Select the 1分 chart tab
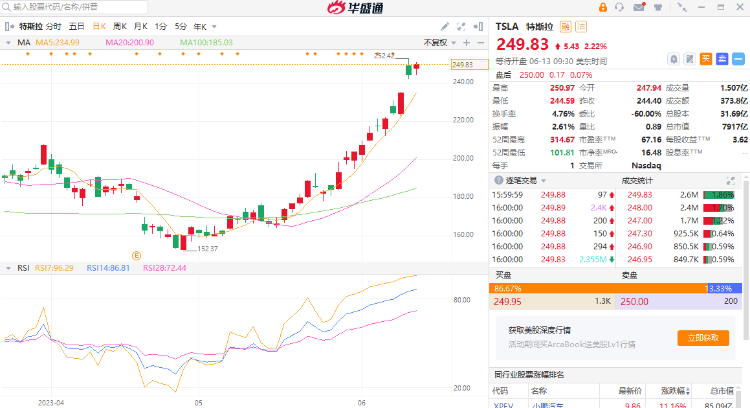This screenshot has width=750, height=408. 161,26
